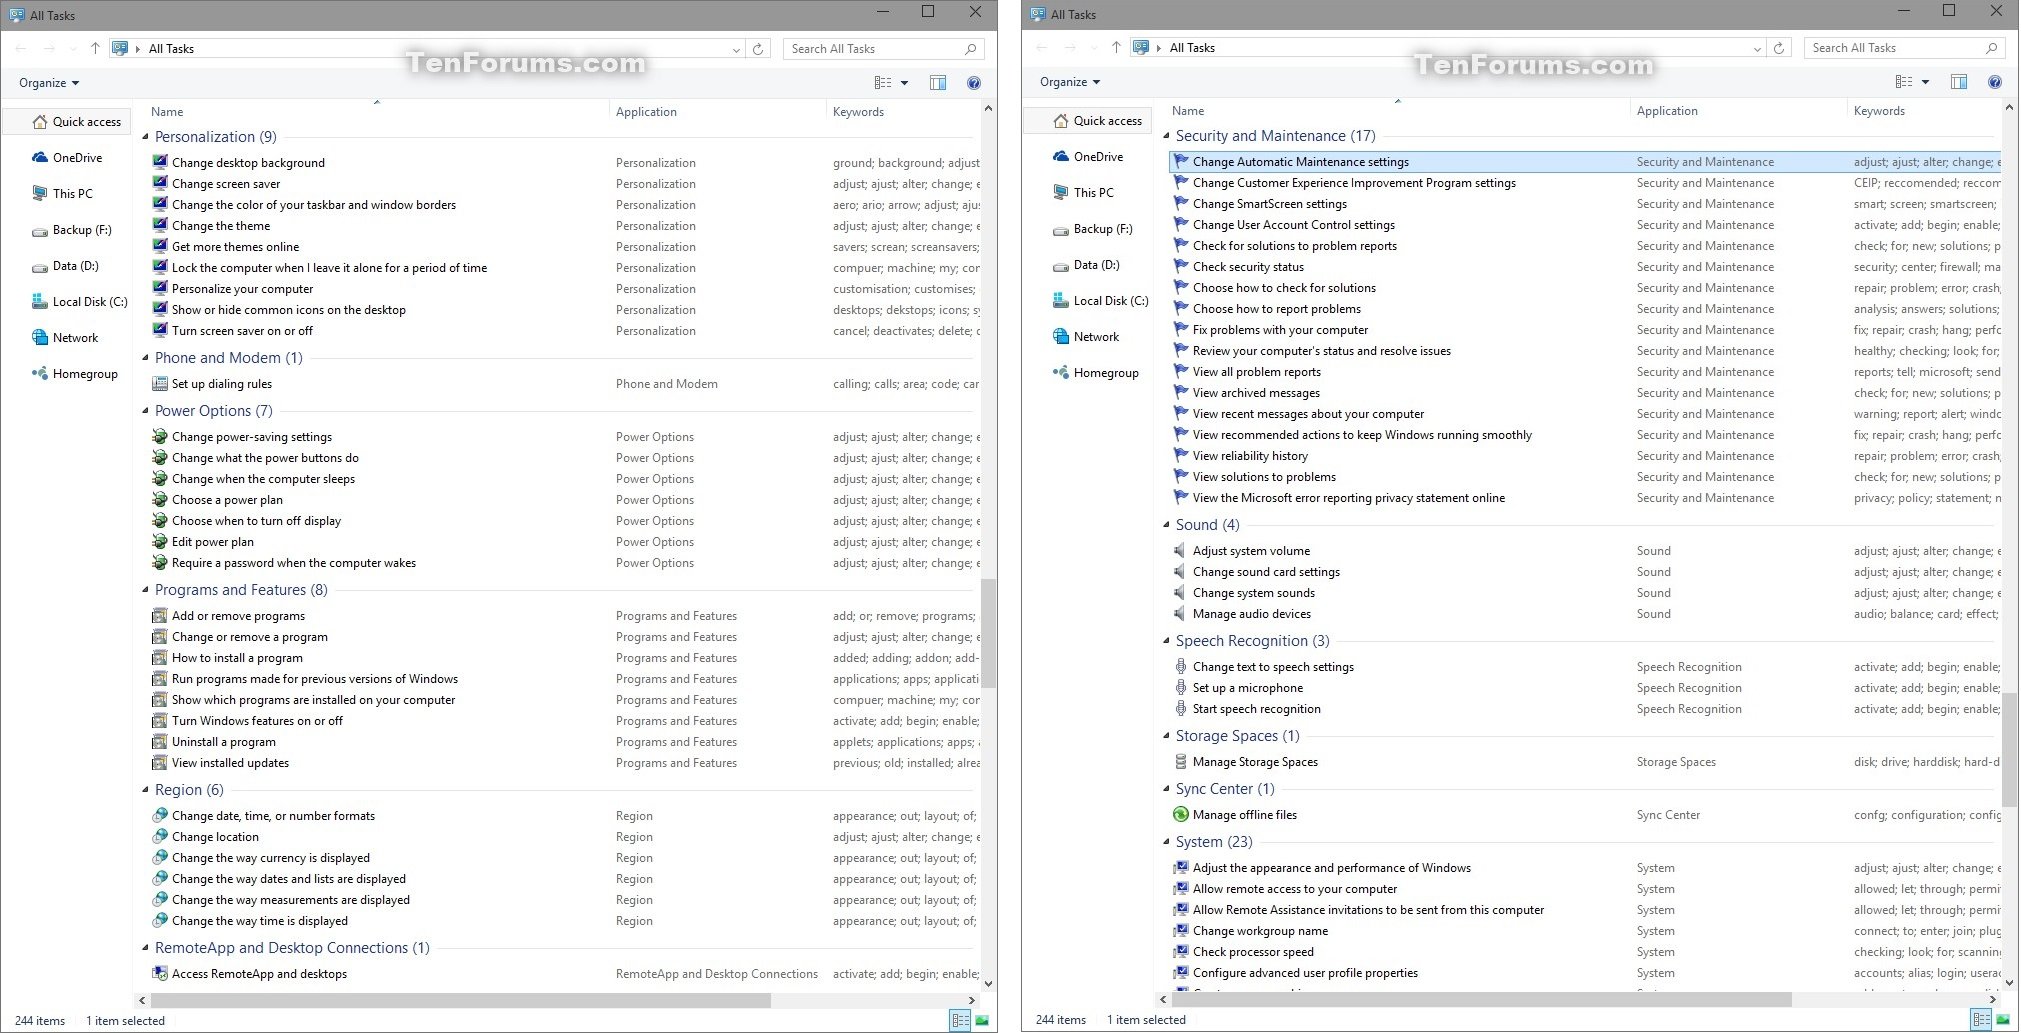The width and height of the screenshot is (2021, 1033).
Task: Open the view options dropdown arrow in left window
Action: tap(905, 83)
